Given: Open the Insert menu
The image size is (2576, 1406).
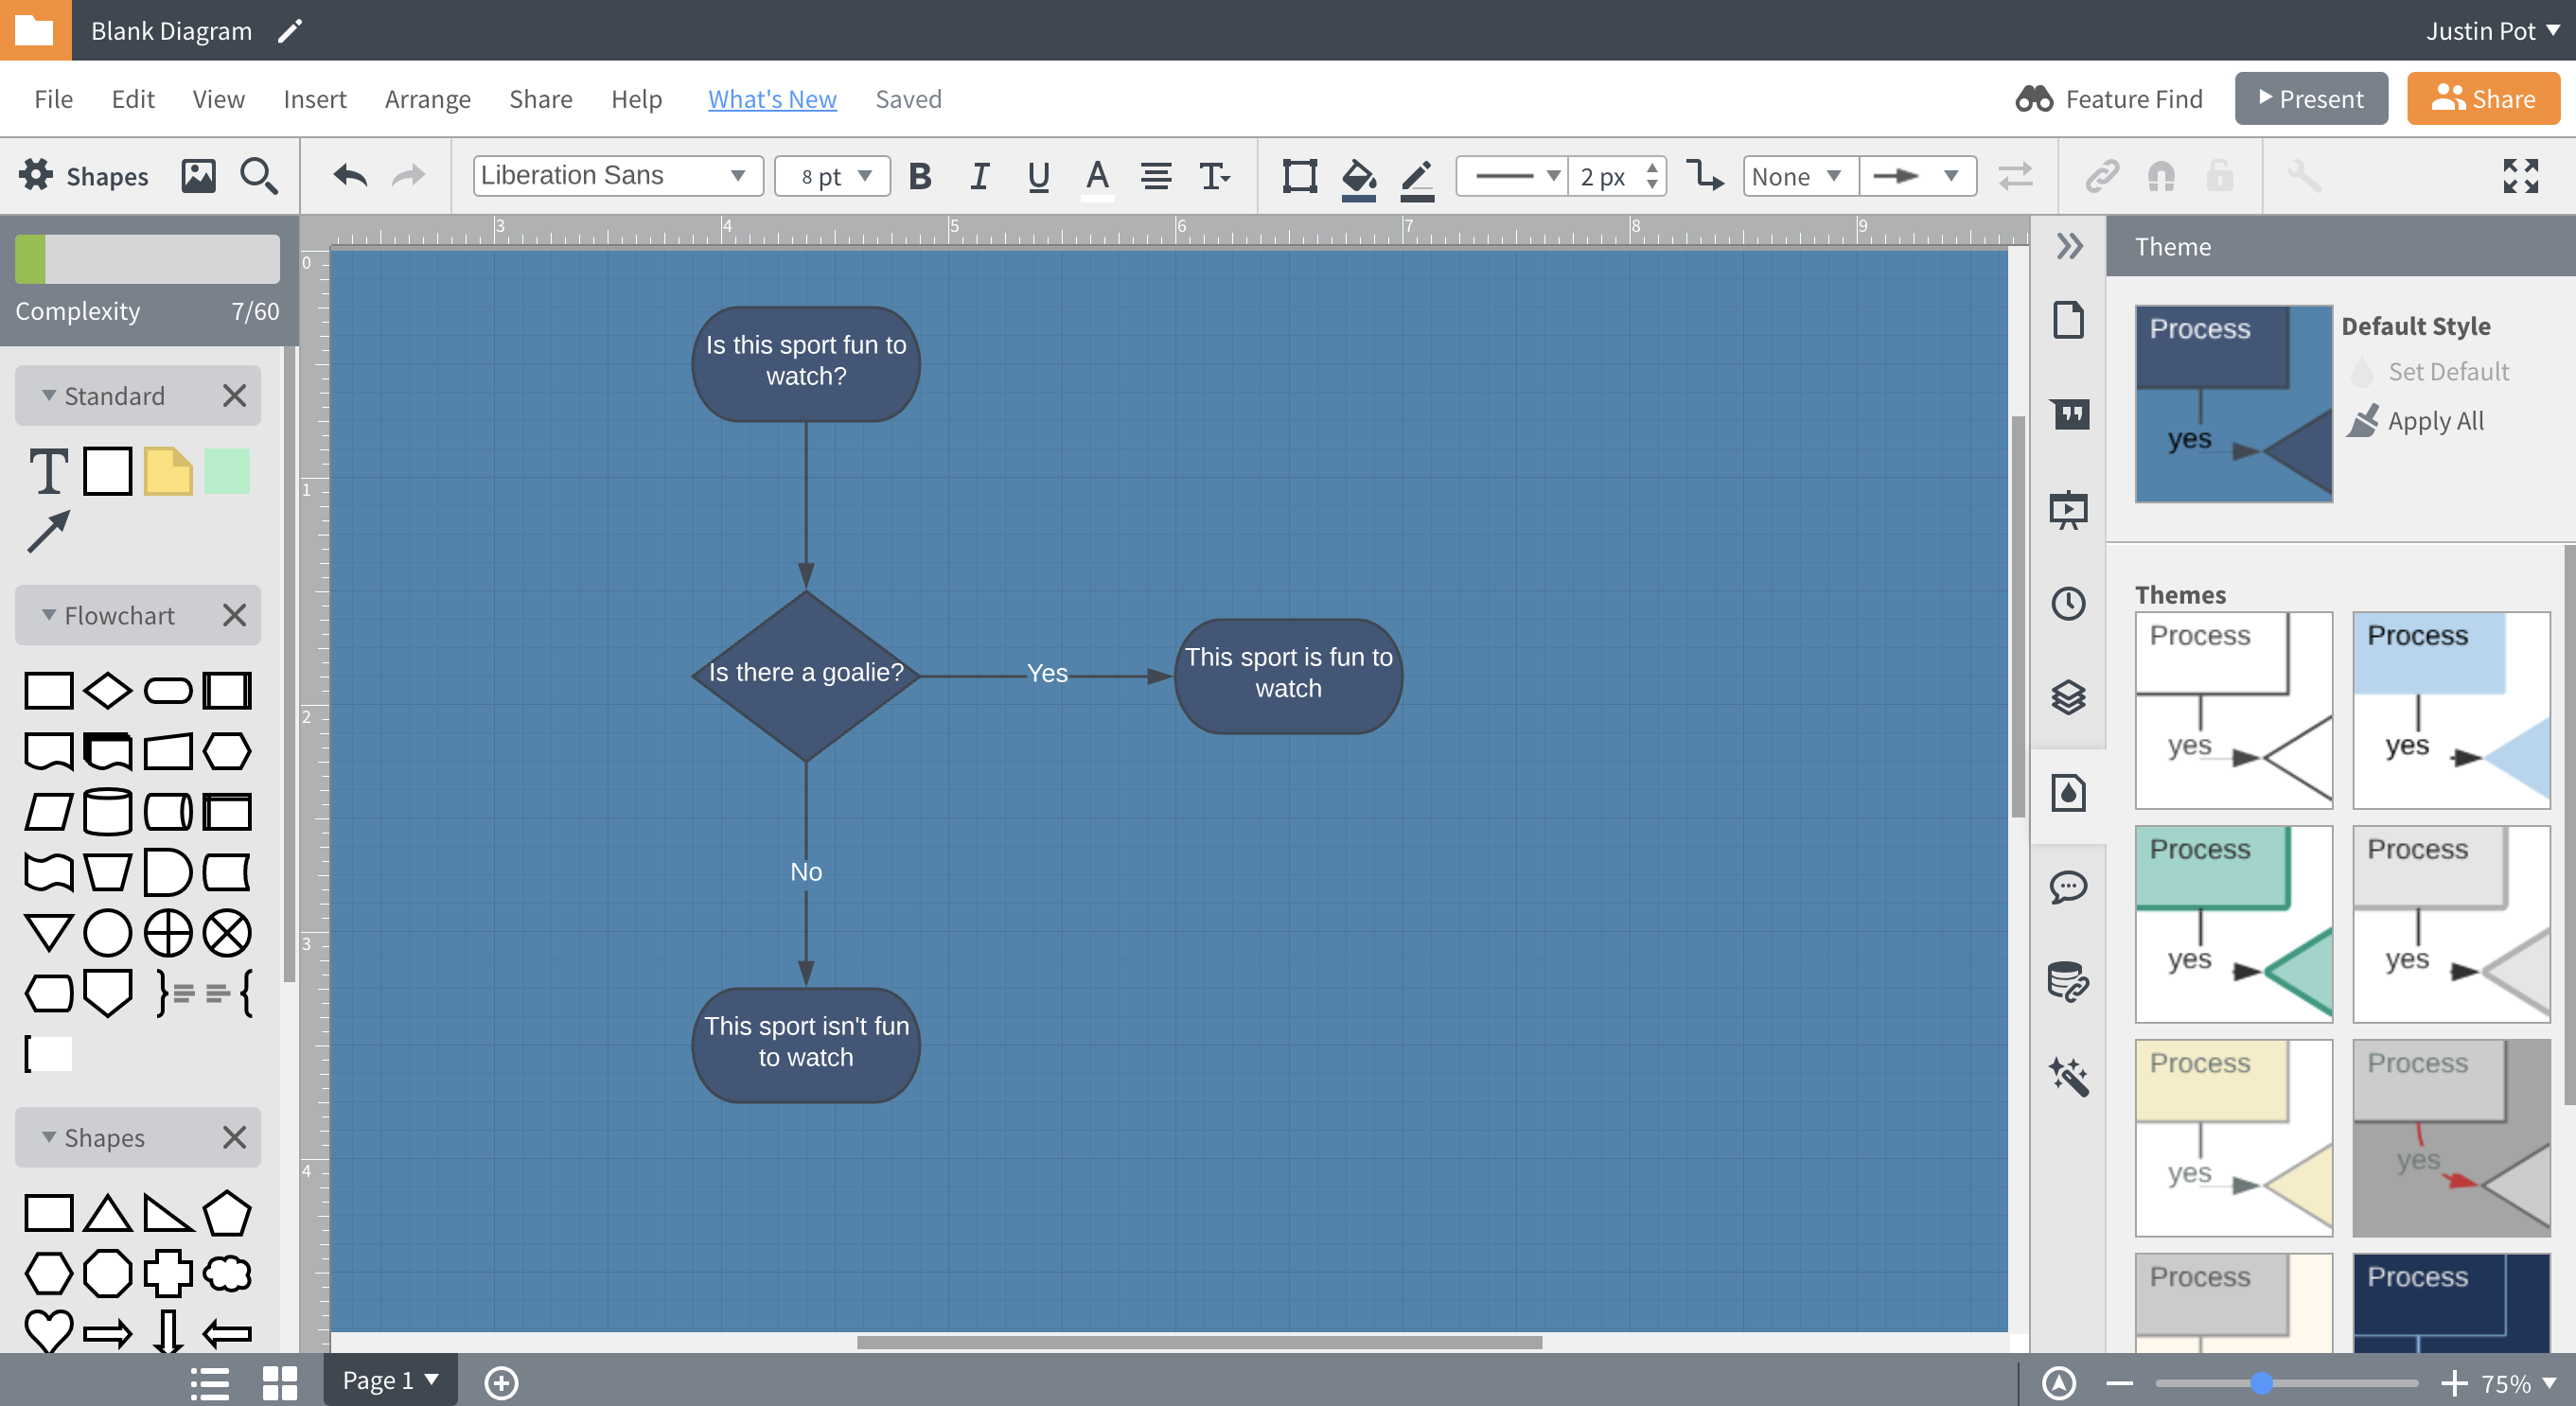Looking at the screenshot, I should click(x=311, y=97).
